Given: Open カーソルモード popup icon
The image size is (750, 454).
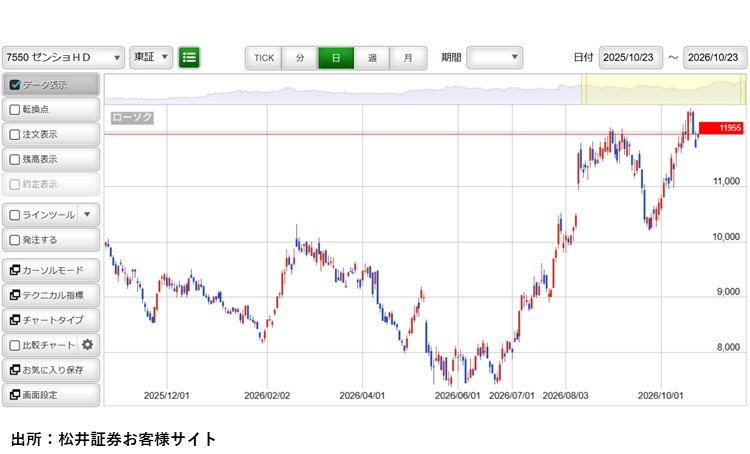Looking at the screenshot, I should point(15,270).
